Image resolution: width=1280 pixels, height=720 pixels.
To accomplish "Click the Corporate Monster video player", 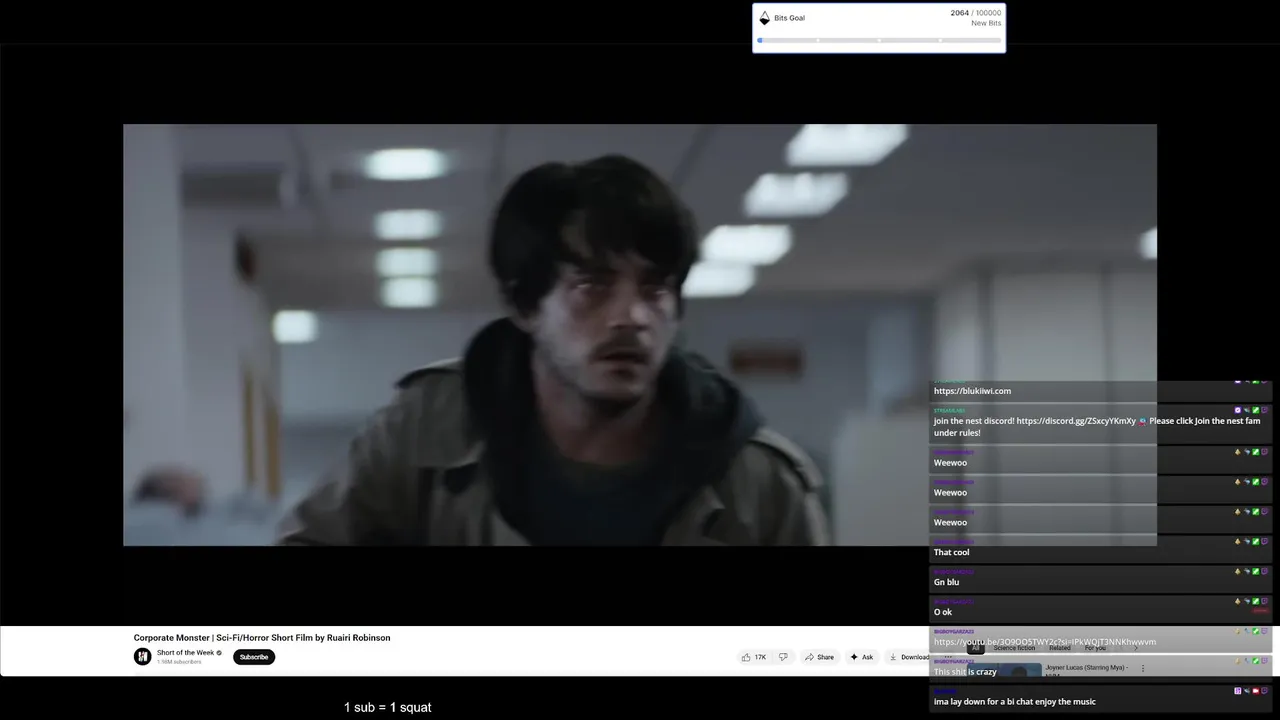I will (640, 335).
